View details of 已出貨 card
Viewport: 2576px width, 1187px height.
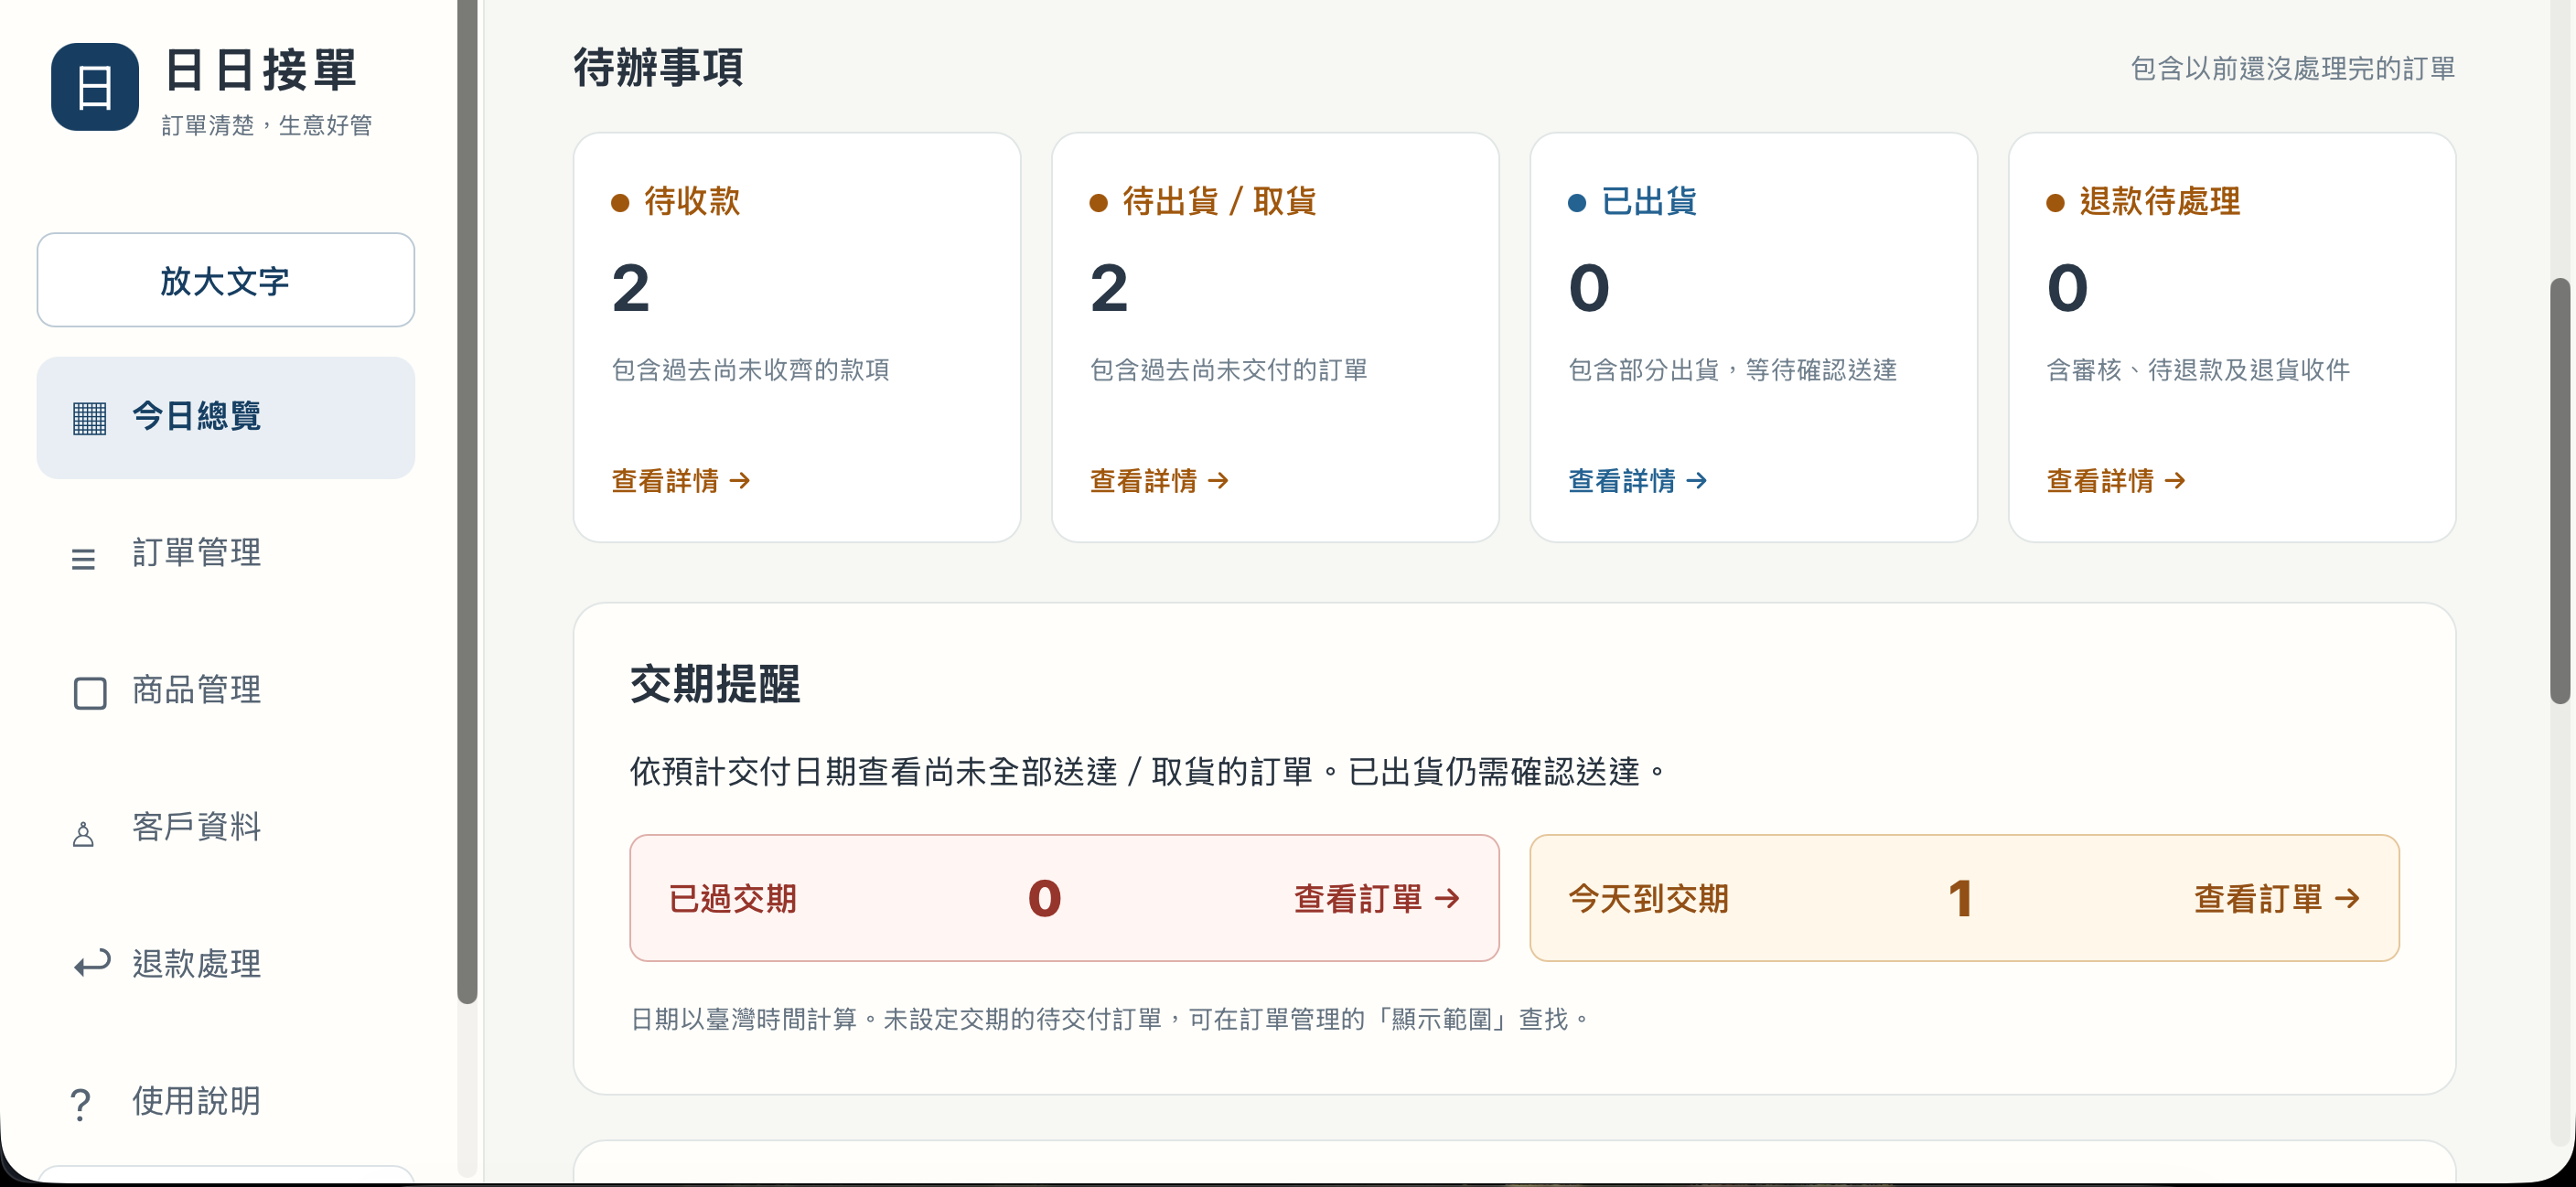(x=1637, y=481)
